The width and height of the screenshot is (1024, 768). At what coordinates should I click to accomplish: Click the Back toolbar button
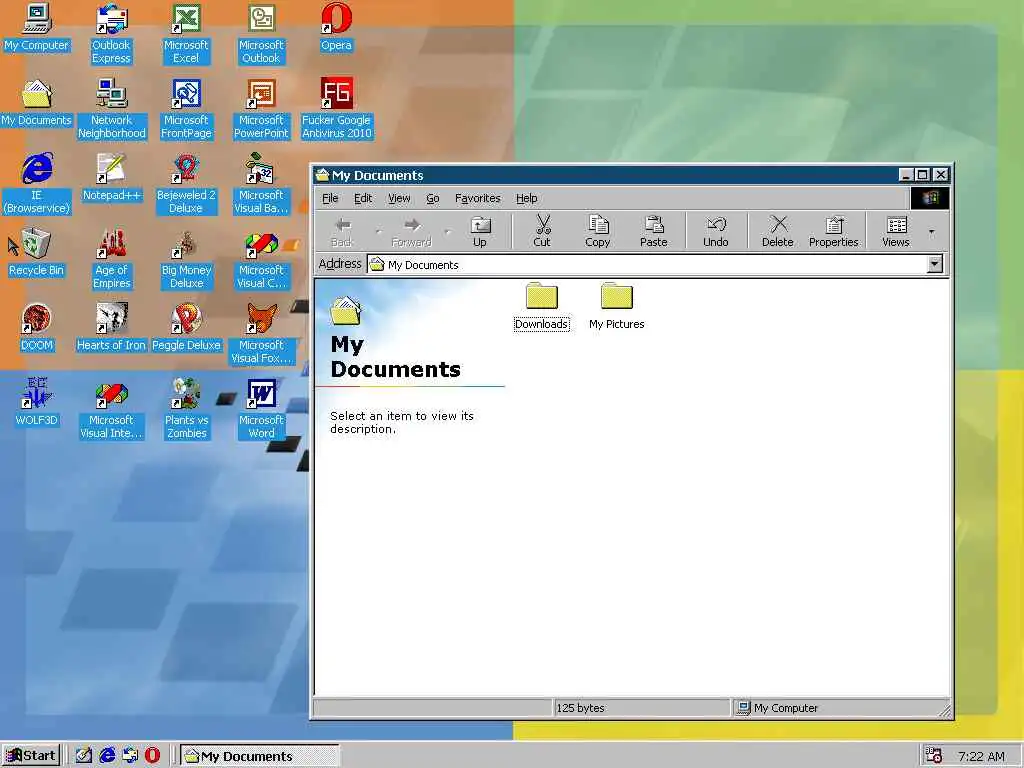tap(342, 231)
